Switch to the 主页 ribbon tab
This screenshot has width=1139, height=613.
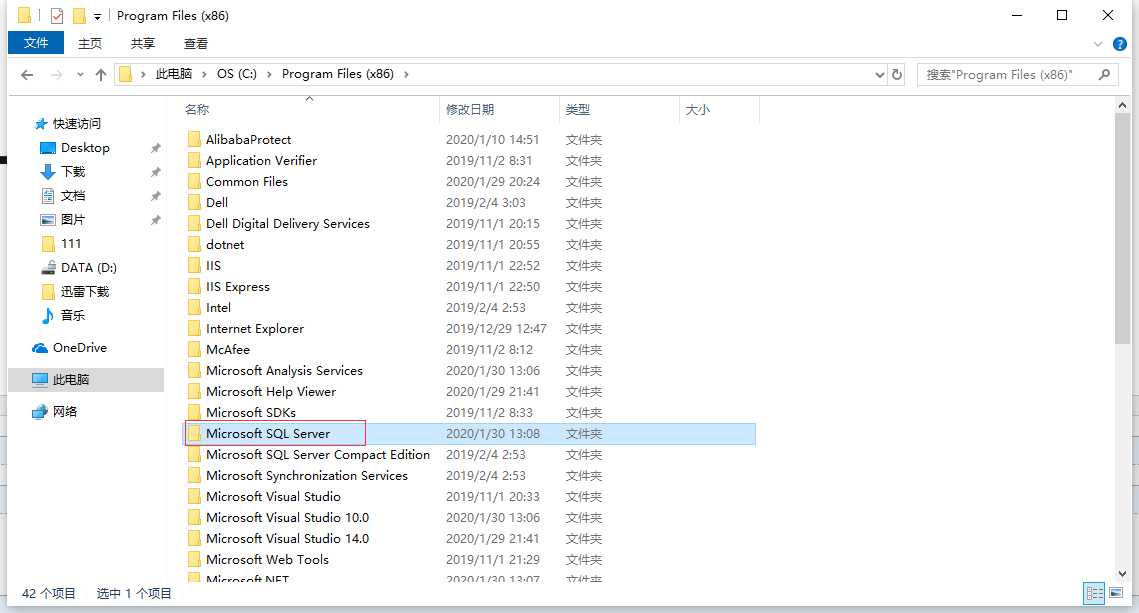coord(90,44)
